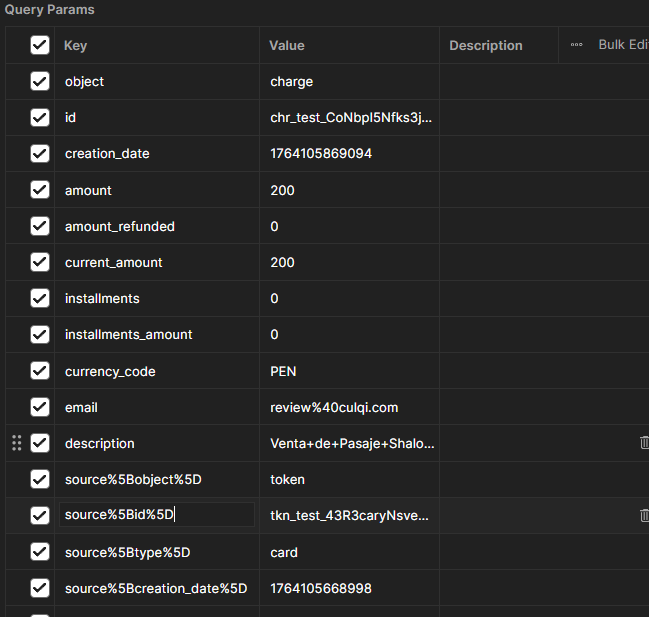Uncheck the currency_code parameter checkbox
649x617 pixels.
coord(40,371)
